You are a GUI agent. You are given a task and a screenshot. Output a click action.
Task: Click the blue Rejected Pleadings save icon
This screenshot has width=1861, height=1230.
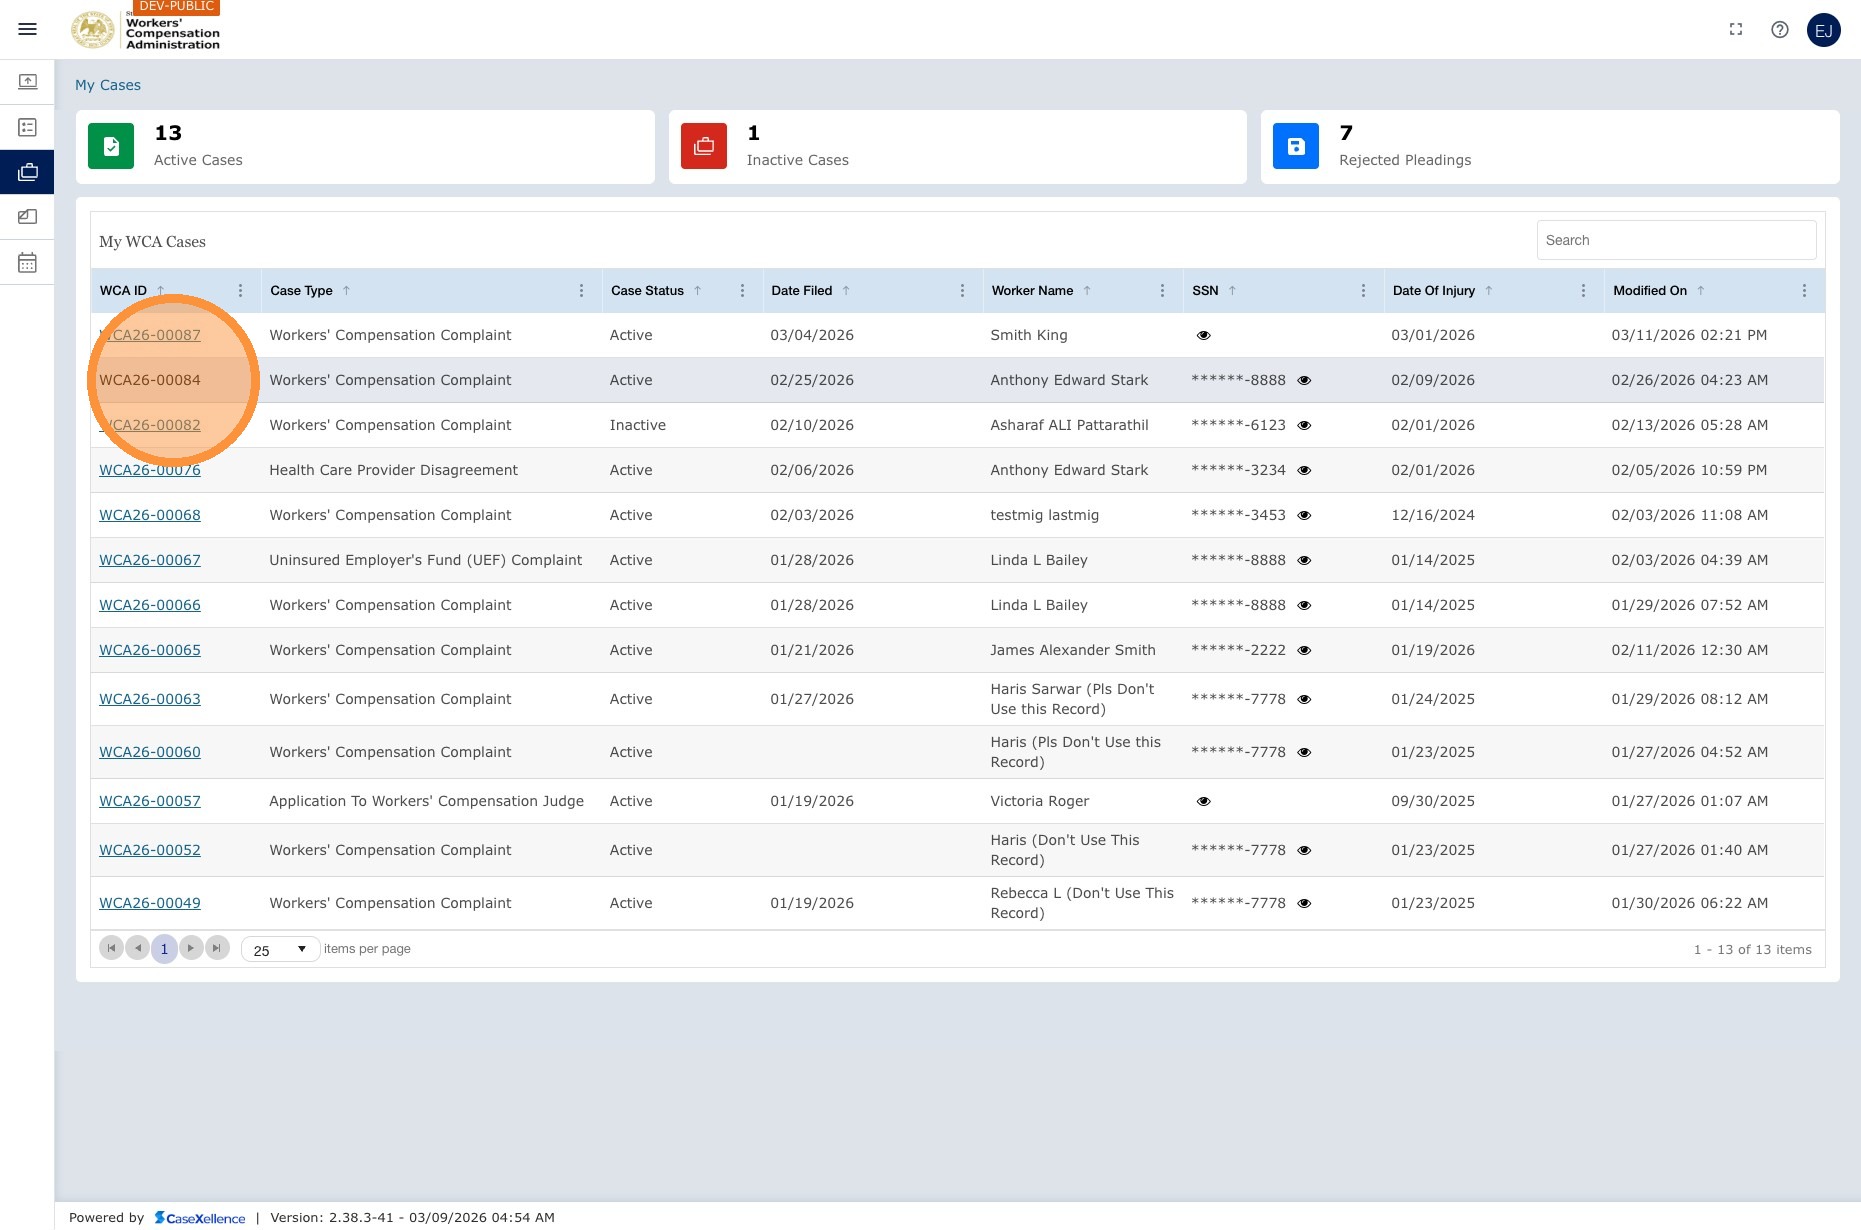click(x=1295, y=146)
